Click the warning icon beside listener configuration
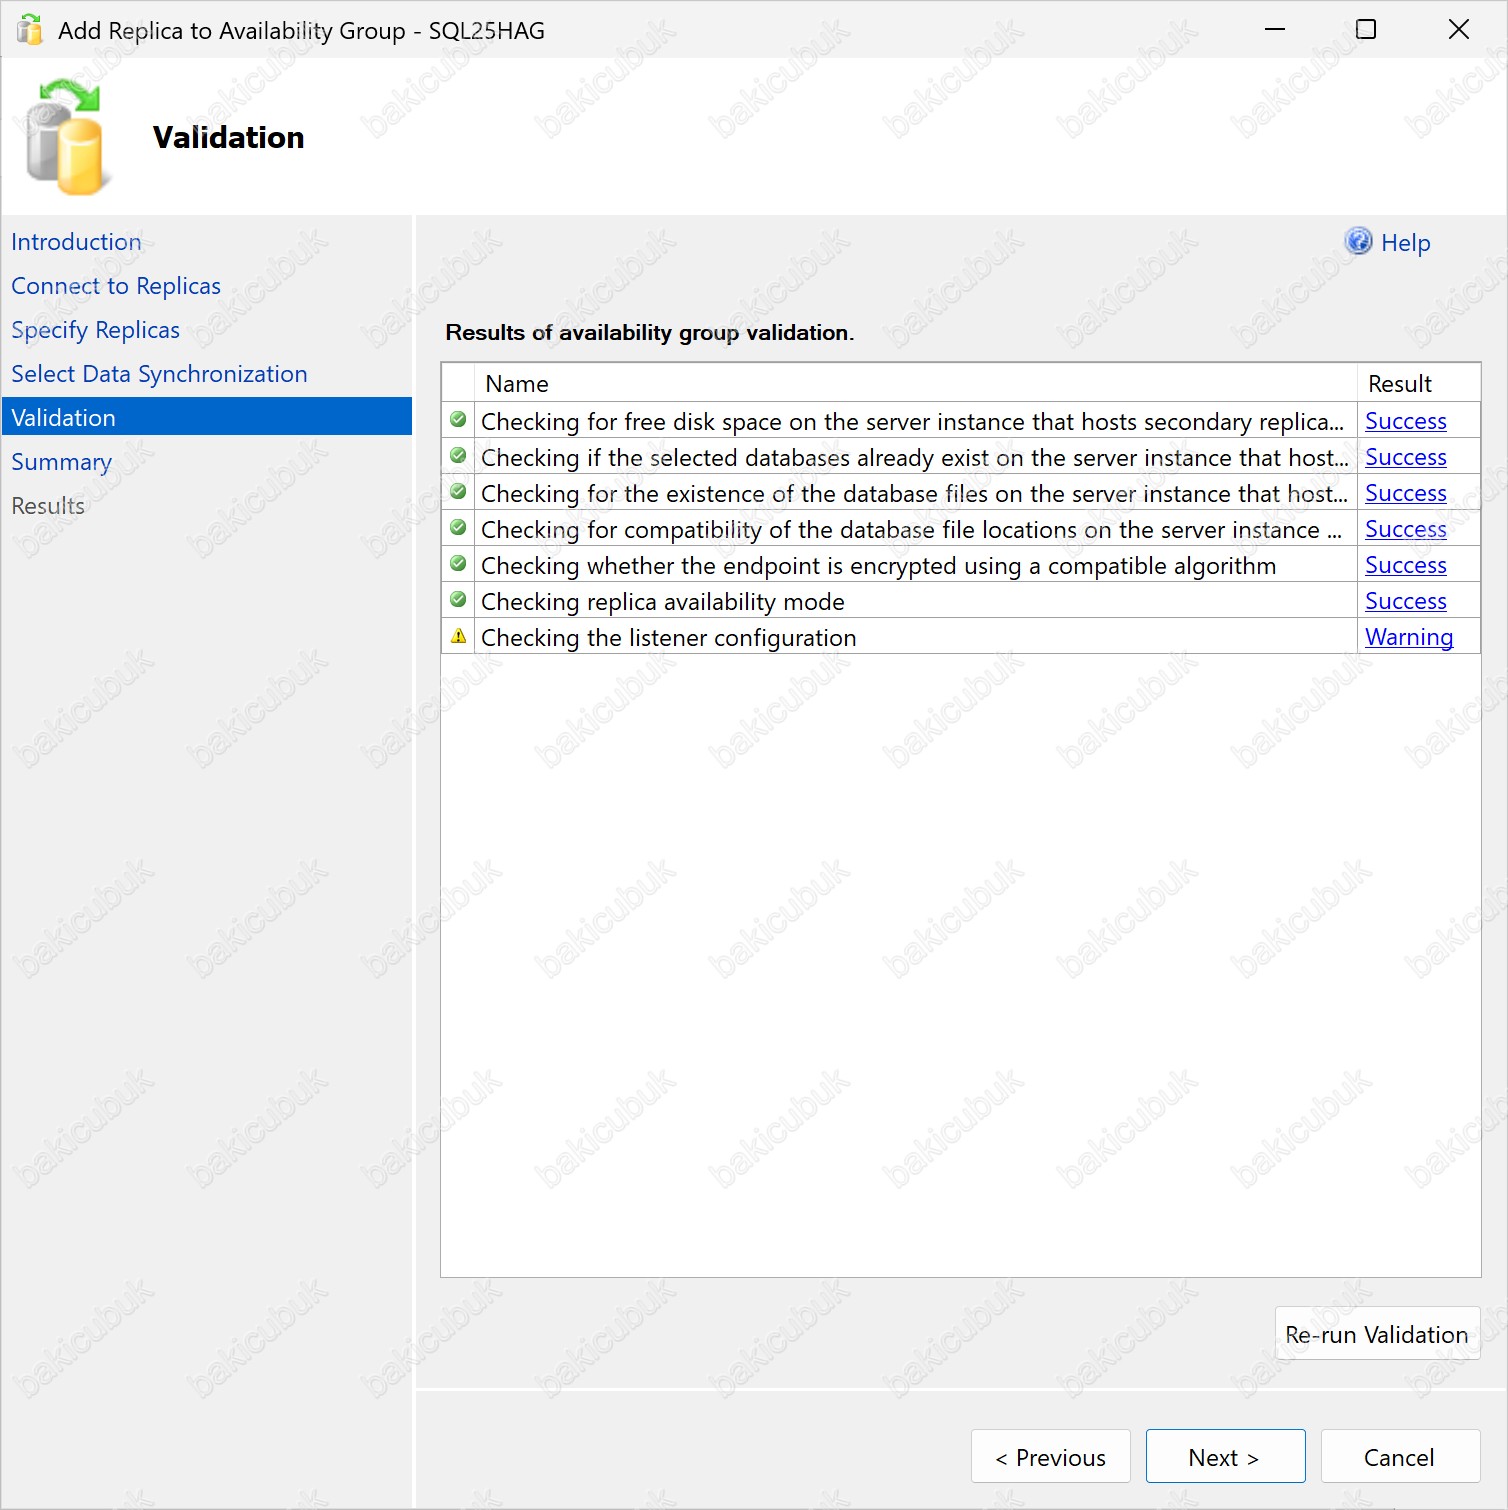Viewport: 1508px width, 1510px height. tap(458, 636)
